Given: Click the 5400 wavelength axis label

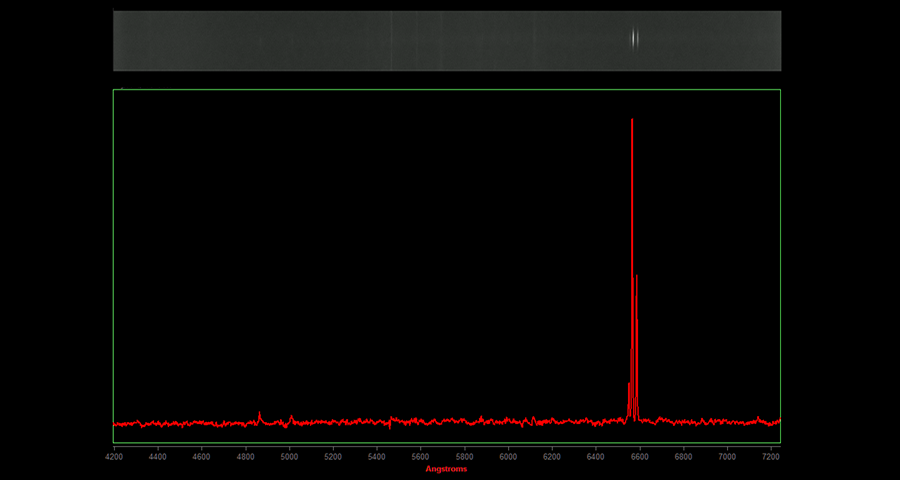Looking at the screenshot, I should [x=377, y=457].
